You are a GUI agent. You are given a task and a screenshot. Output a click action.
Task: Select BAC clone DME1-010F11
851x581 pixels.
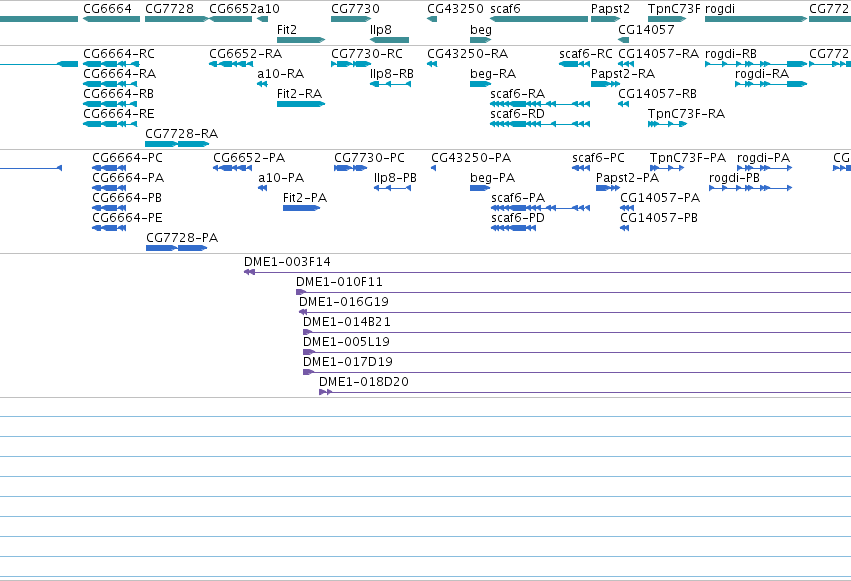574,292
